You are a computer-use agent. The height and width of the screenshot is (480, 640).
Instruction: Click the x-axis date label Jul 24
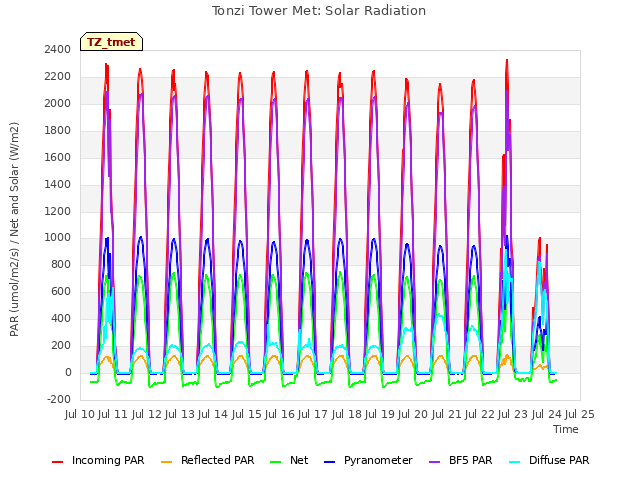click(x=547, y=414)
